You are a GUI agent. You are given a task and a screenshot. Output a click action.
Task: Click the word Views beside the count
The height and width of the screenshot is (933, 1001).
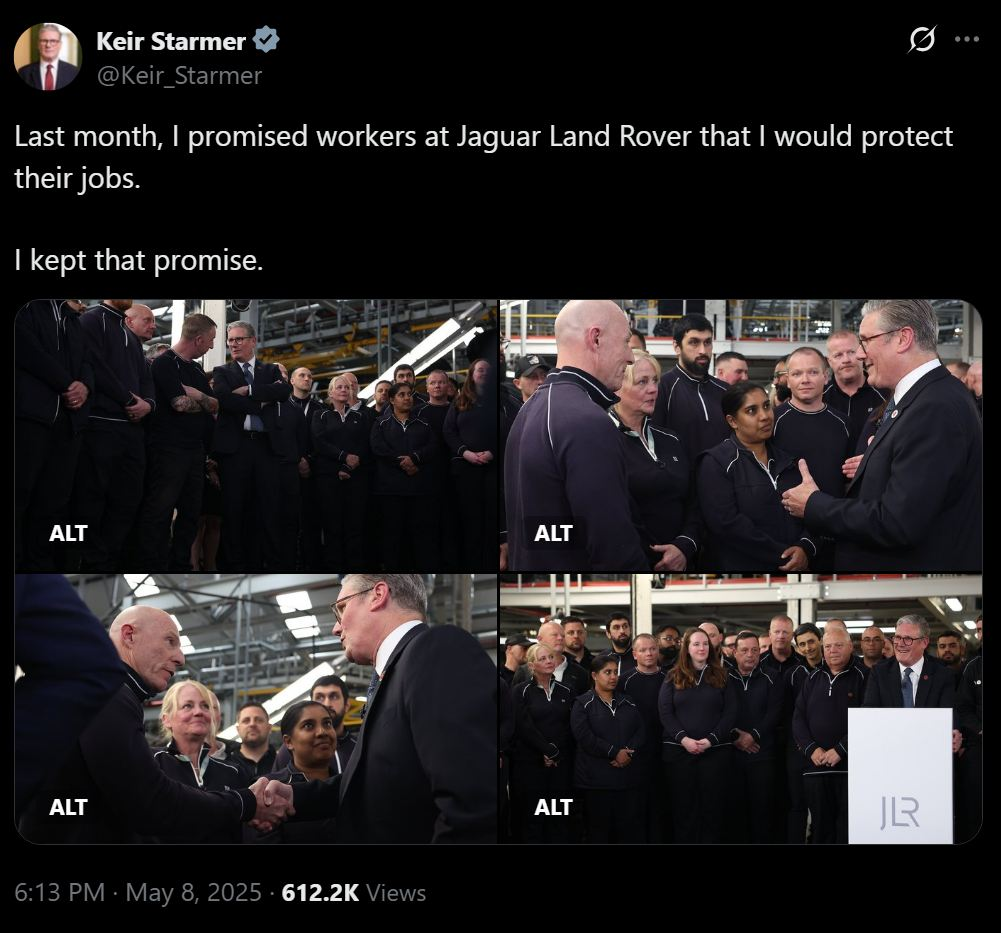[x=396, y=893]
